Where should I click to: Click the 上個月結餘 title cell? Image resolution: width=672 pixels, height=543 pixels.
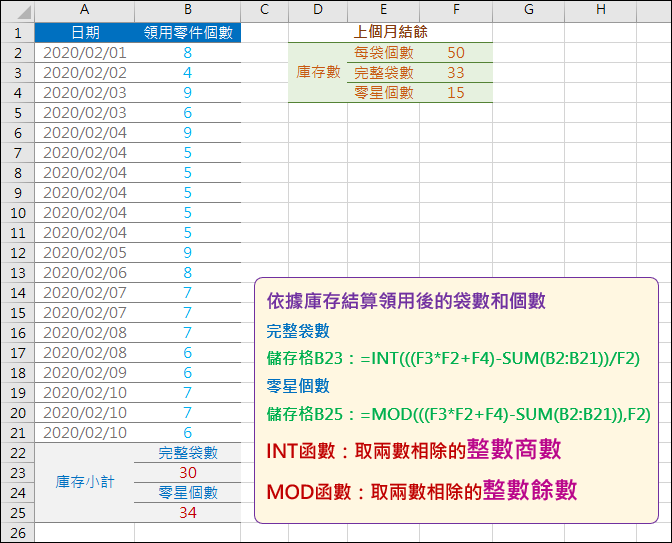click(x=390, y=32)
